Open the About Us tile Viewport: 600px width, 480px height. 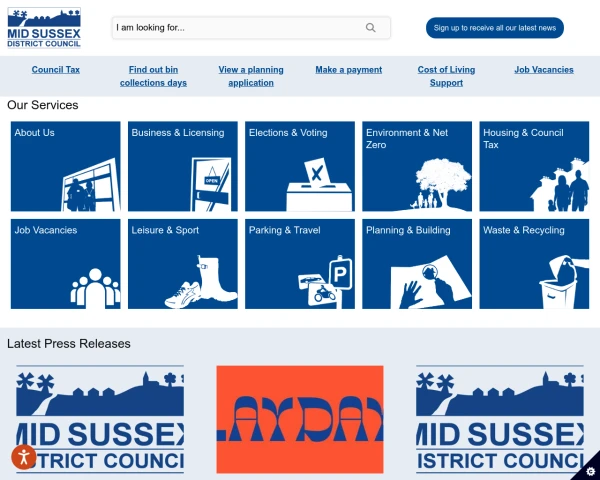(65, 166)
